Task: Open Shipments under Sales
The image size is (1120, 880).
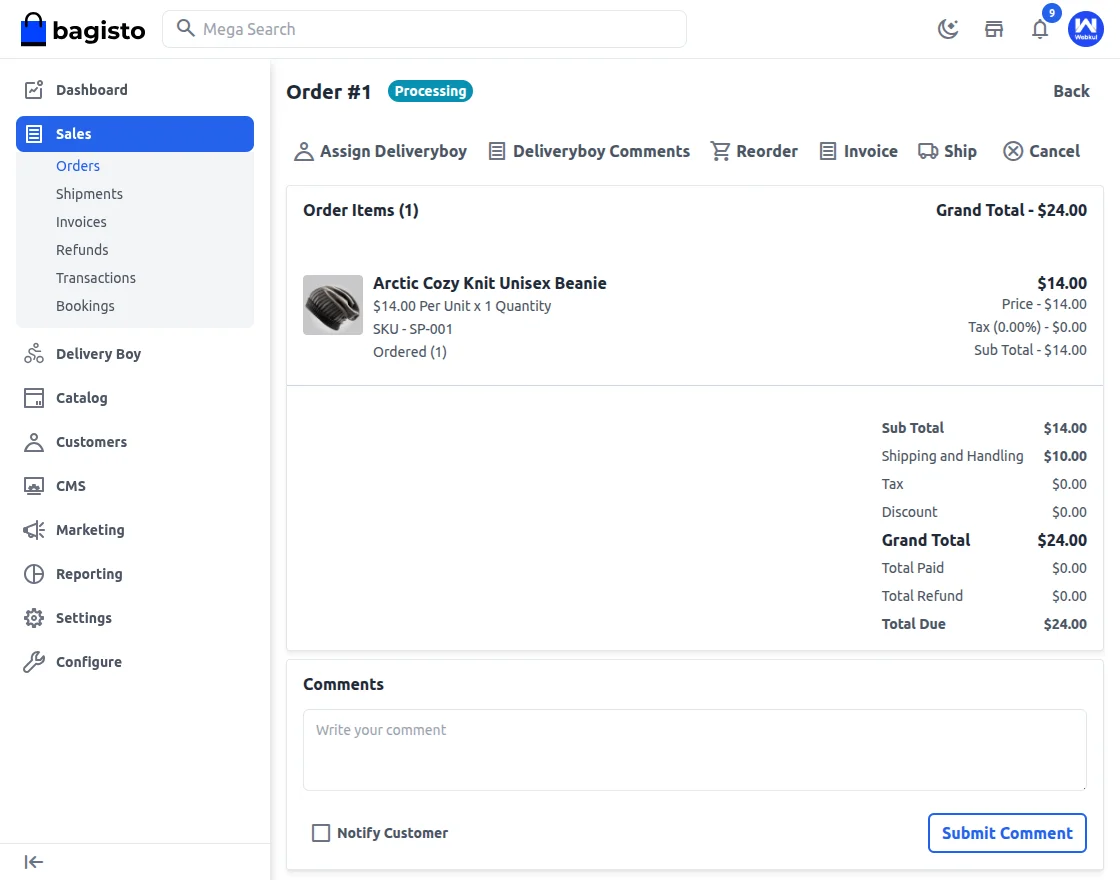Action: (89, 194)
